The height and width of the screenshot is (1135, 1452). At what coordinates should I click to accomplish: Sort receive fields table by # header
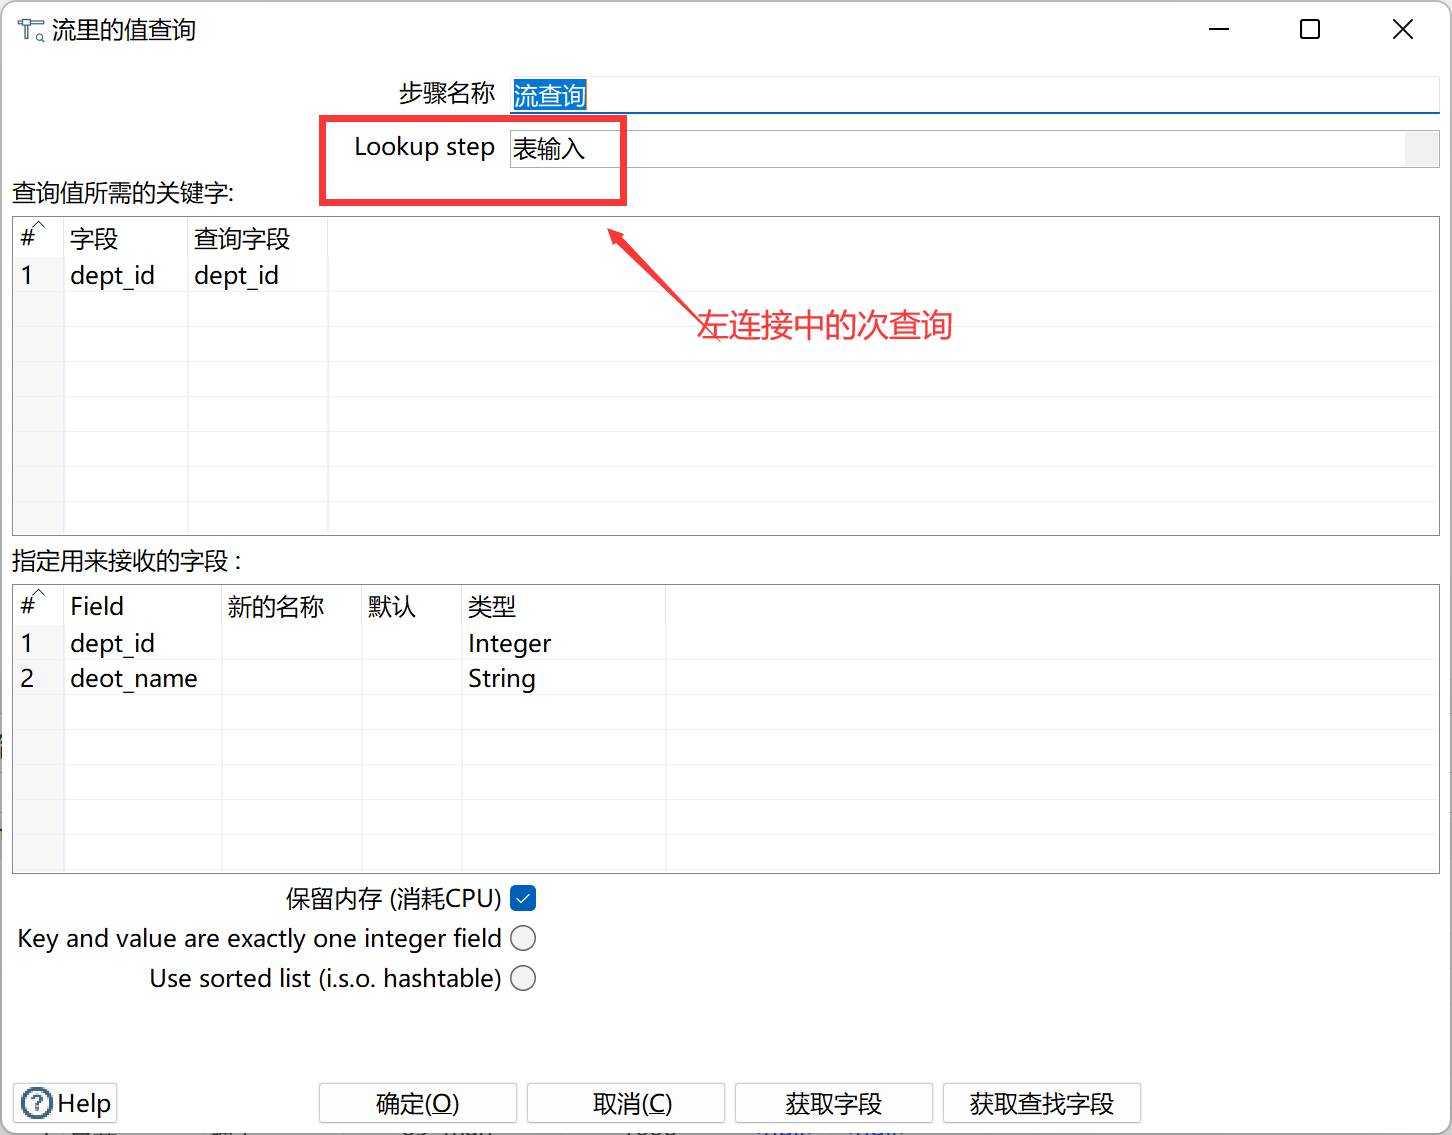(39, 606)
